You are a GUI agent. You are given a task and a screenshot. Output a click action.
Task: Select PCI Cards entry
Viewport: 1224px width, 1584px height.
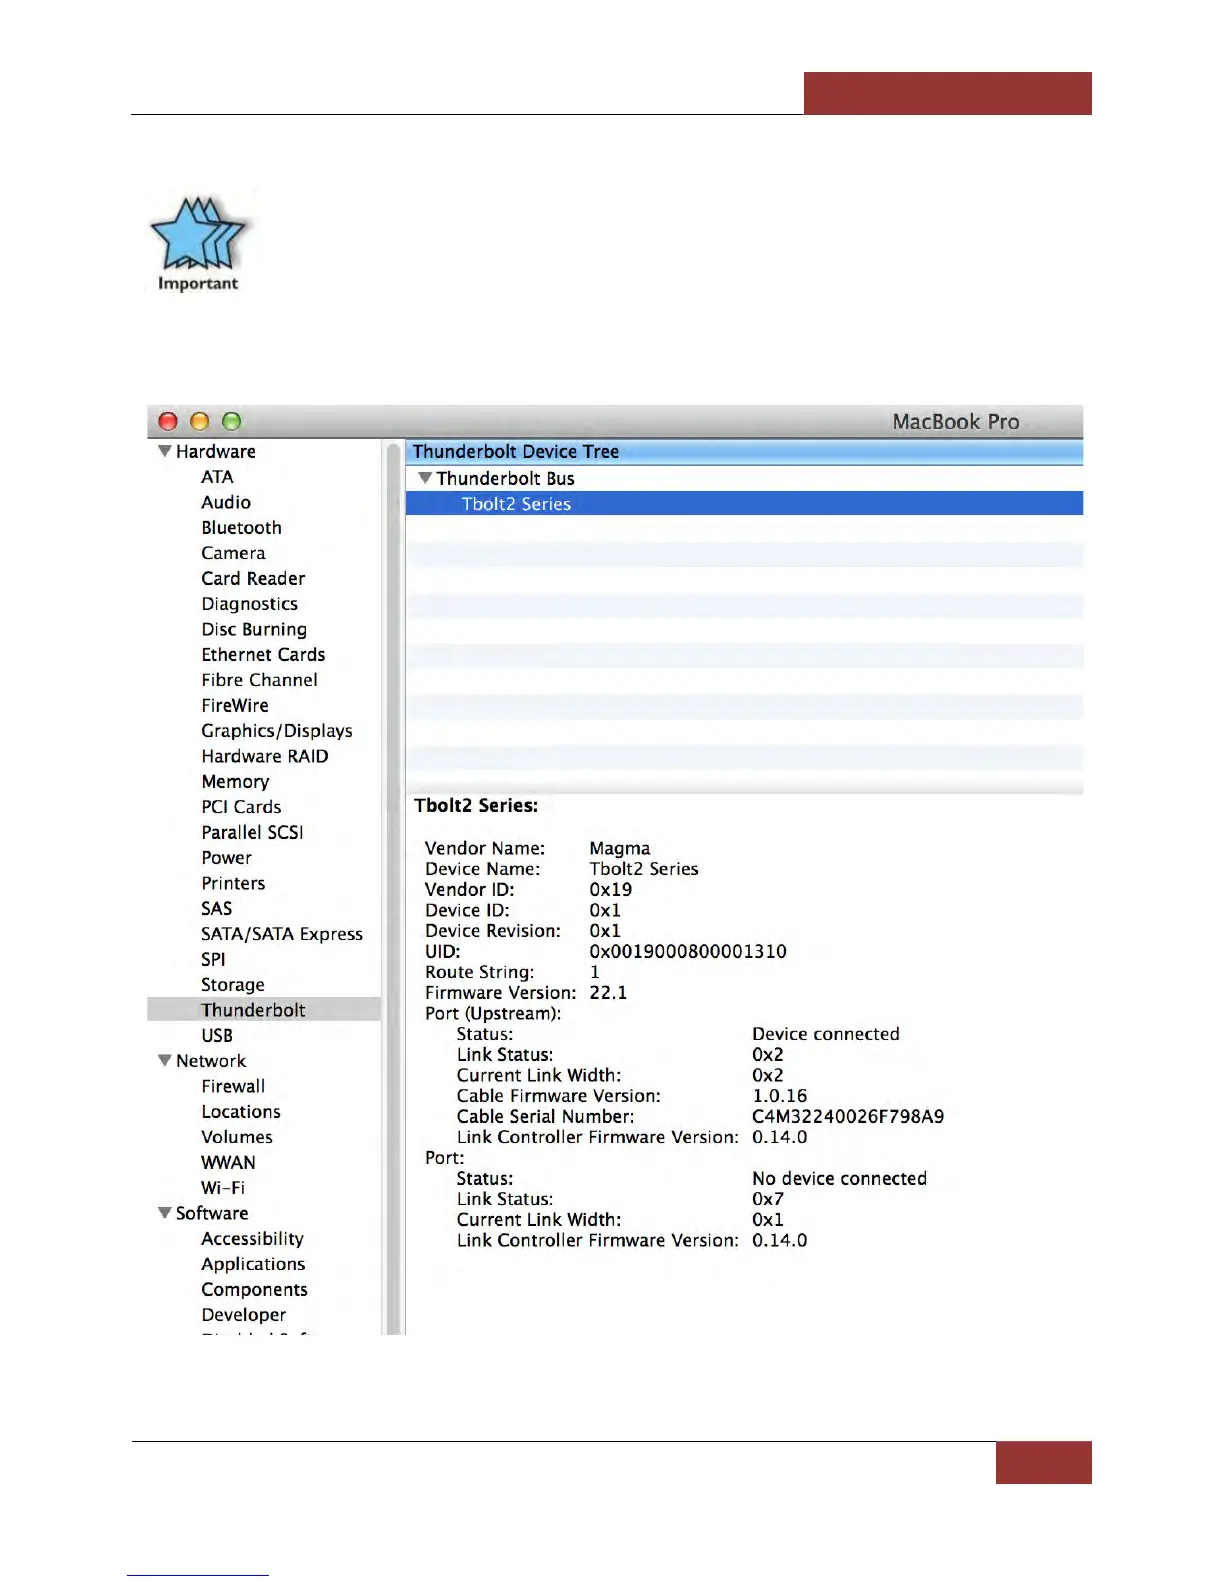(241, 807)
